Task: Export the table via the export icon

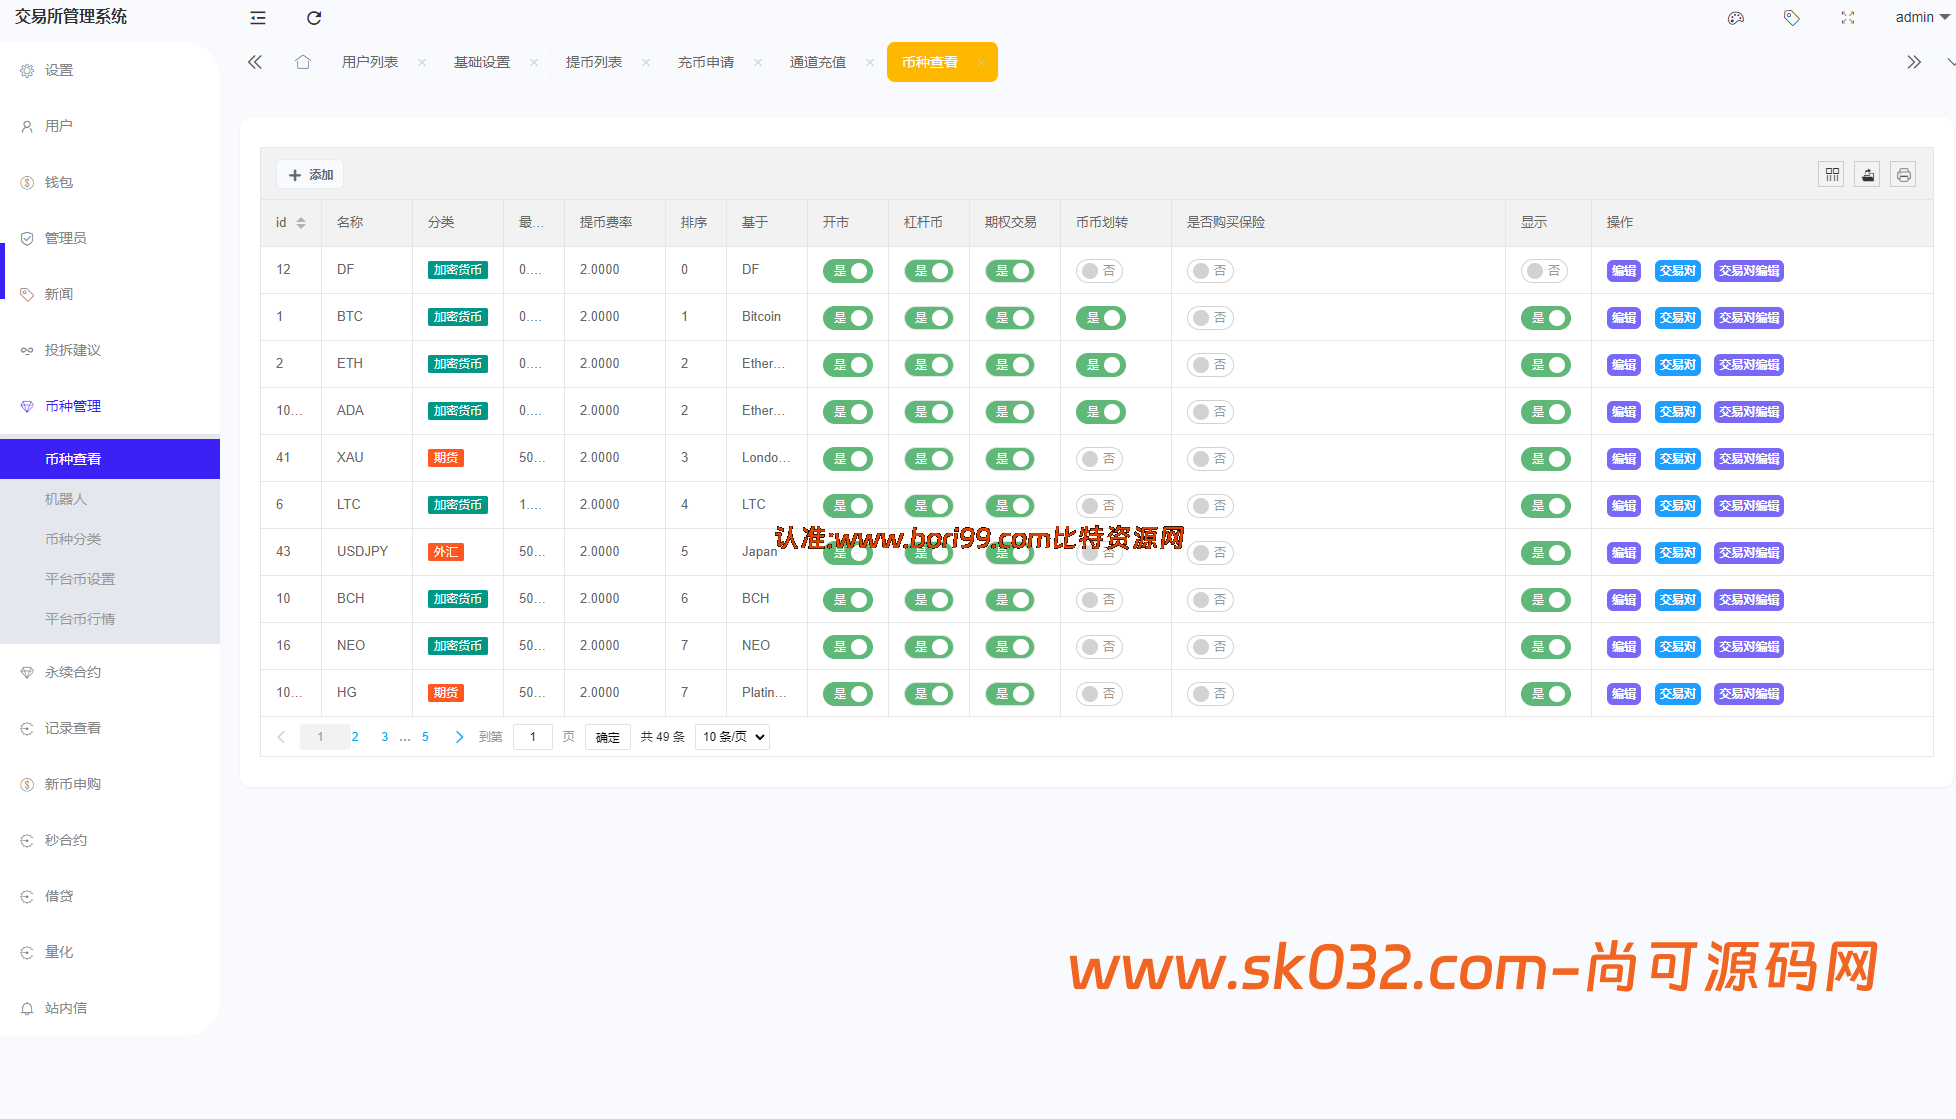Action: [1867, 173]
